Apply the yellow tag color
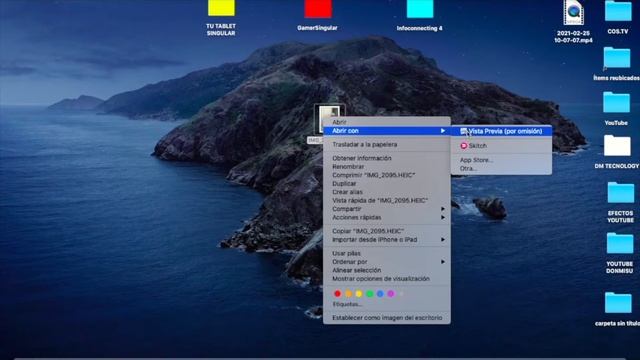The image size is (640, 360). 359,293
